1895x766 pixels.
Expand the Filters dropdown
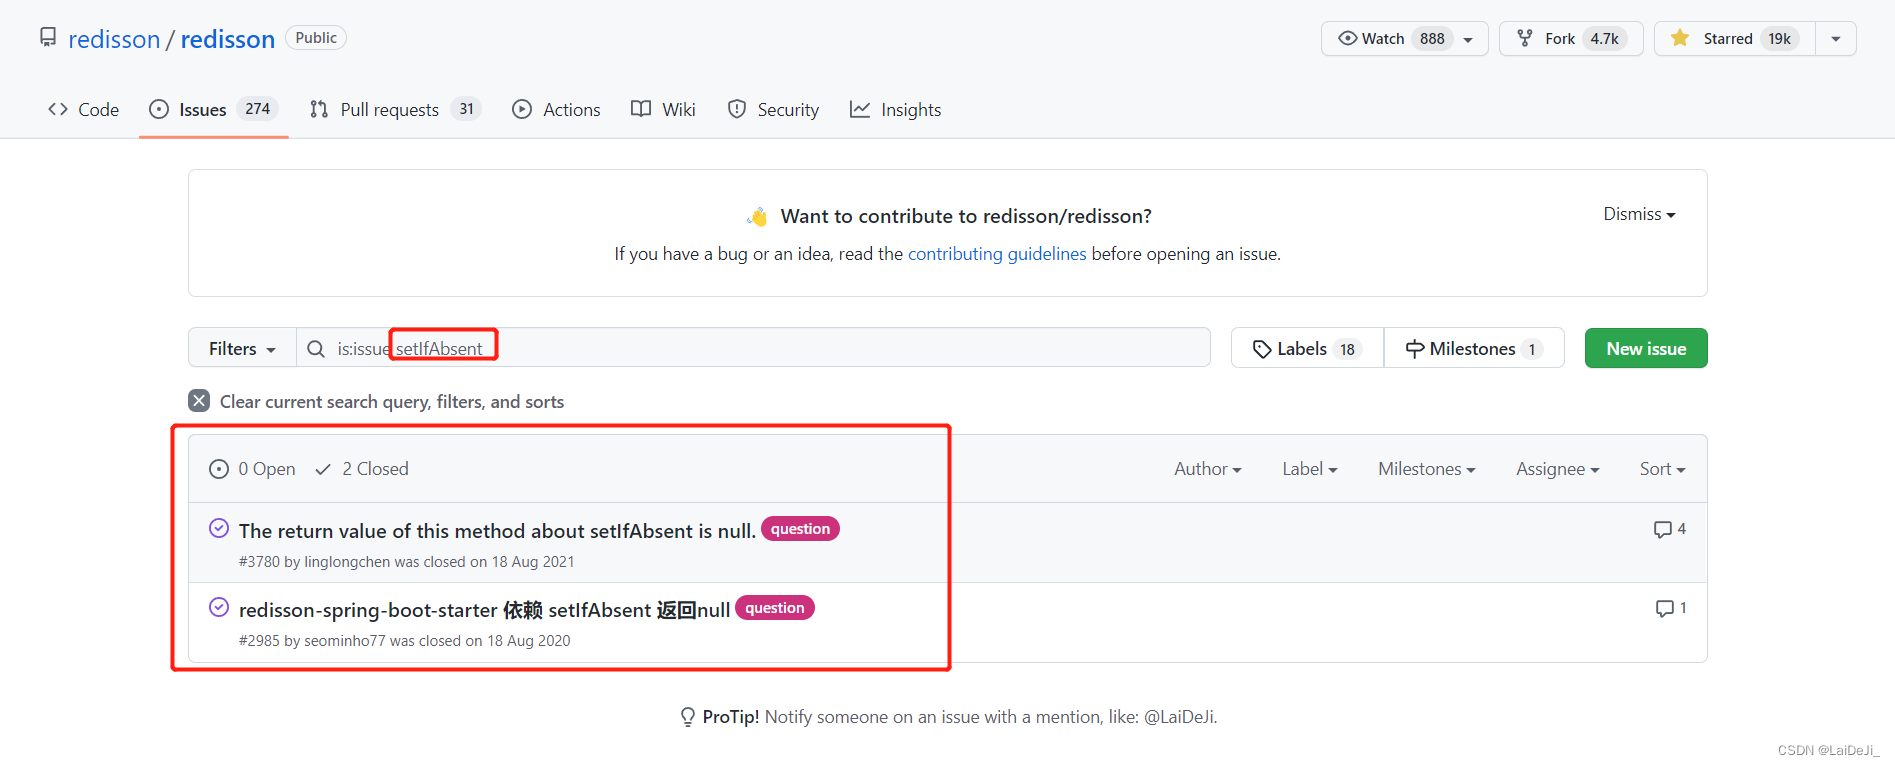pyautogui.click(x=242, y=349)
